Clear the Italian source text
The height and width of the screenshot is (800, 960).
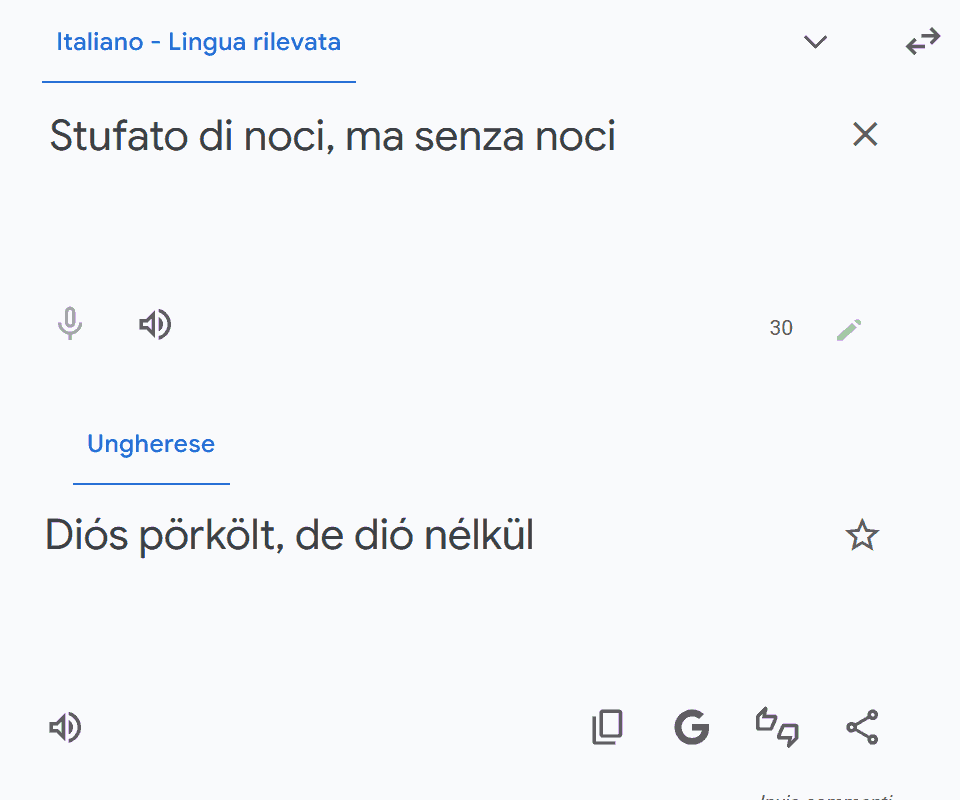[x=864, y=134]
